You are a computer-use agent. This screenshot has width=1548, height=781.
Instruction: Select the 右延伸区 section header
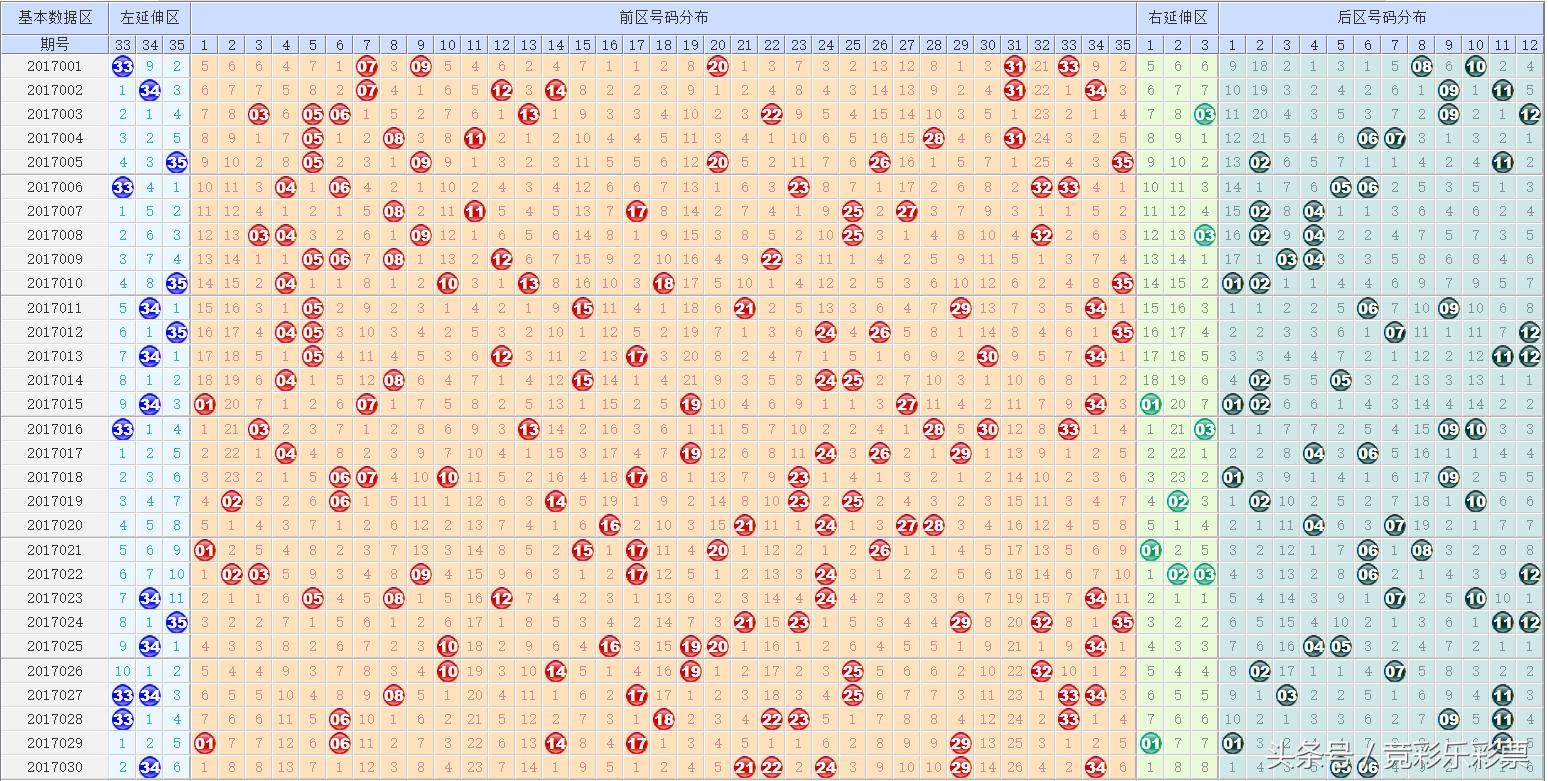1178,17
